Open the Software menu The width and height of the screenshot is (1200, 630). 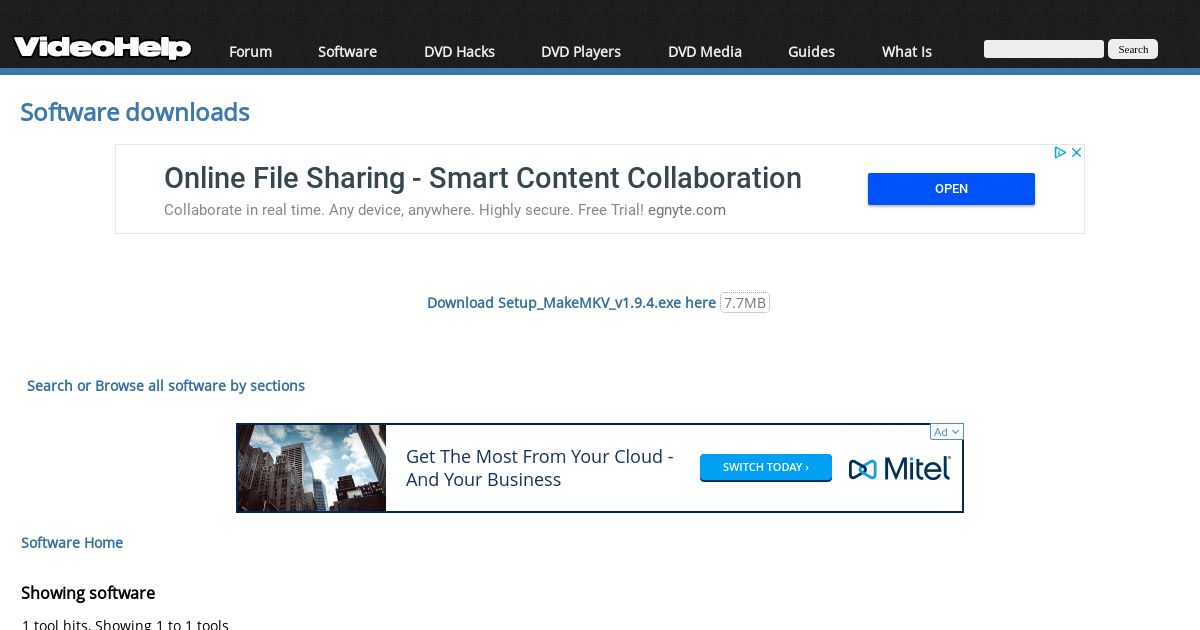coord(347,52)
